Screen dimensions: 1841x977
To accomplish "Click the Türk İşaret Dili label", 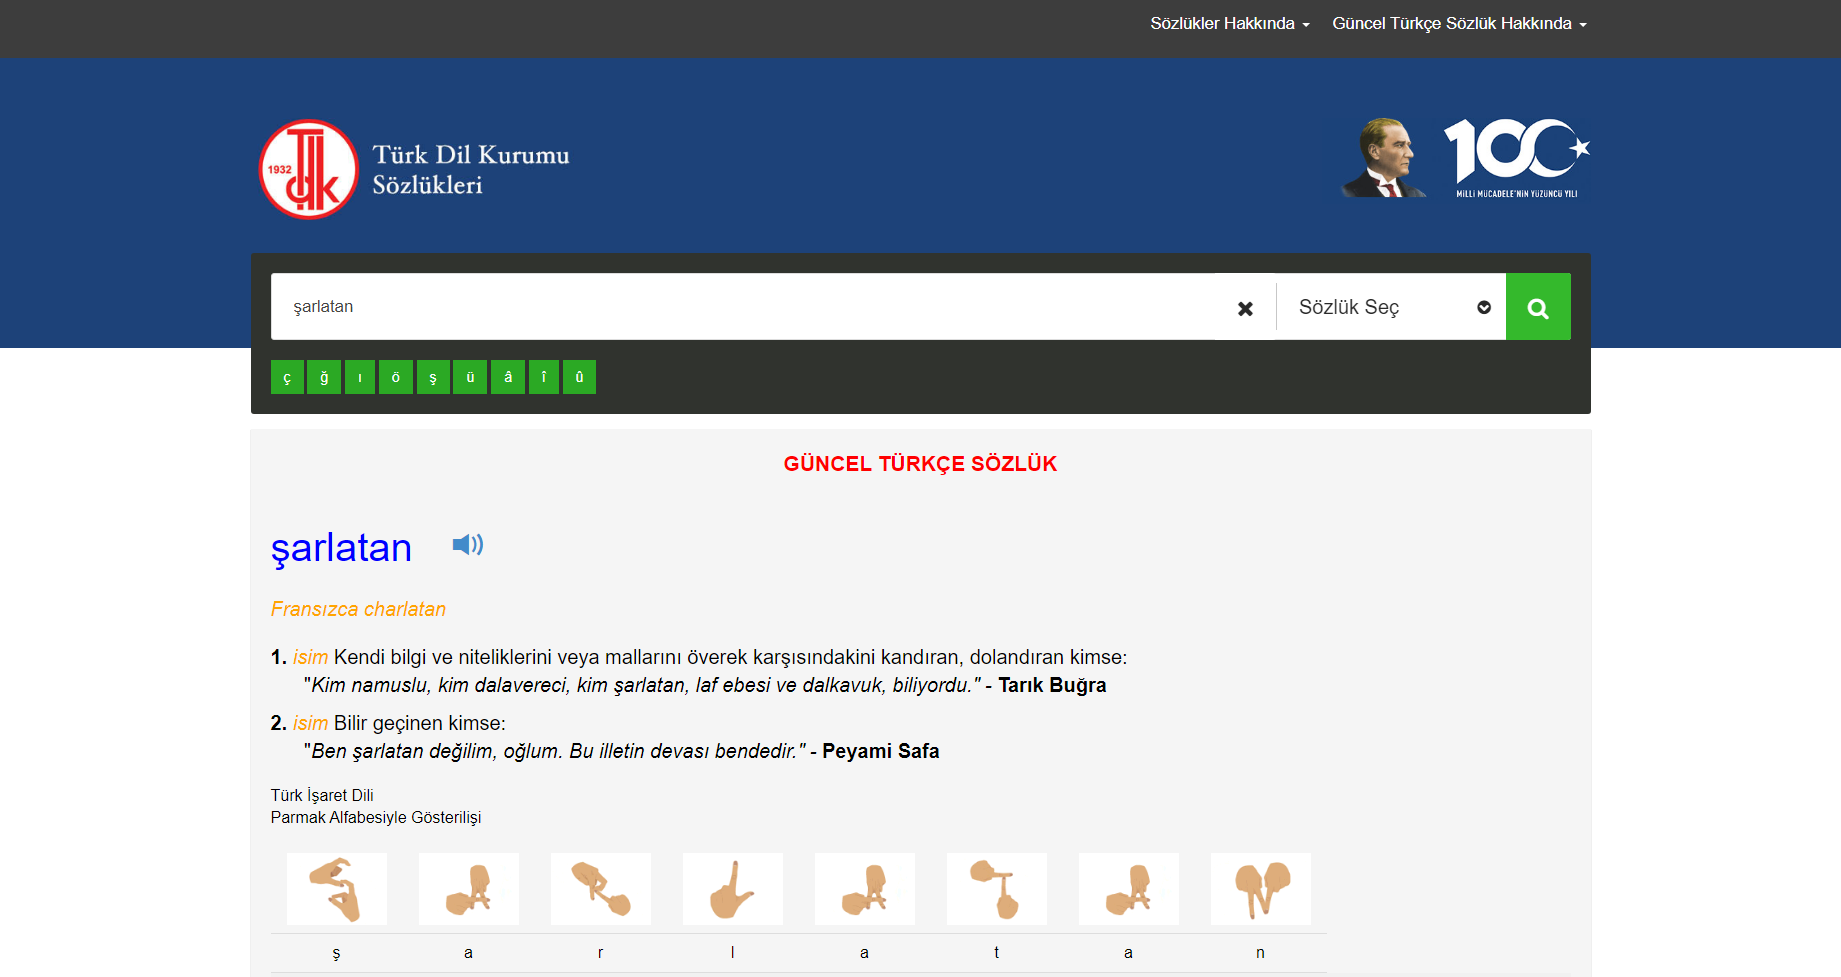I will click(x=322, y=795).
